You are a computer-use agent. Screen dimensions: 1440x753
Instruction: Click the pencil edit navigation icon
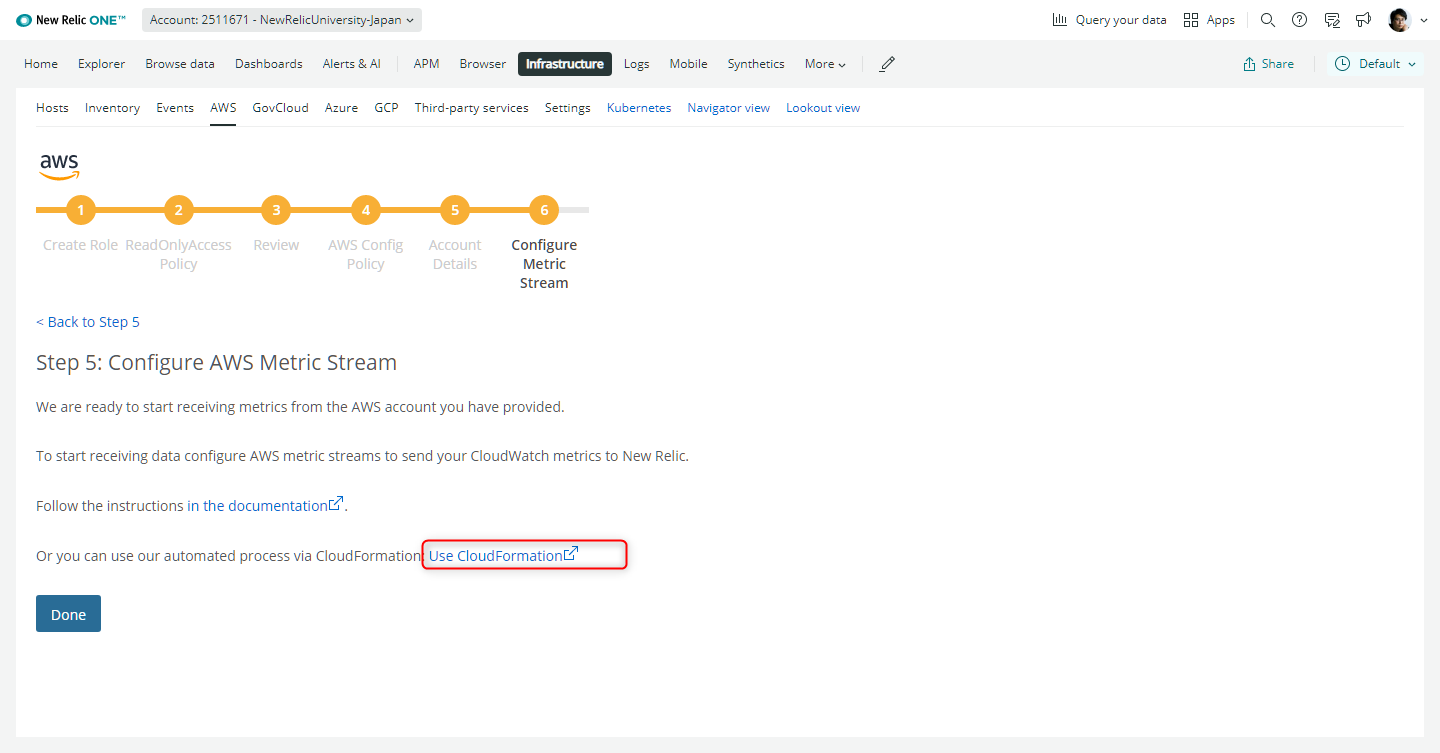[x=887, y=64]
